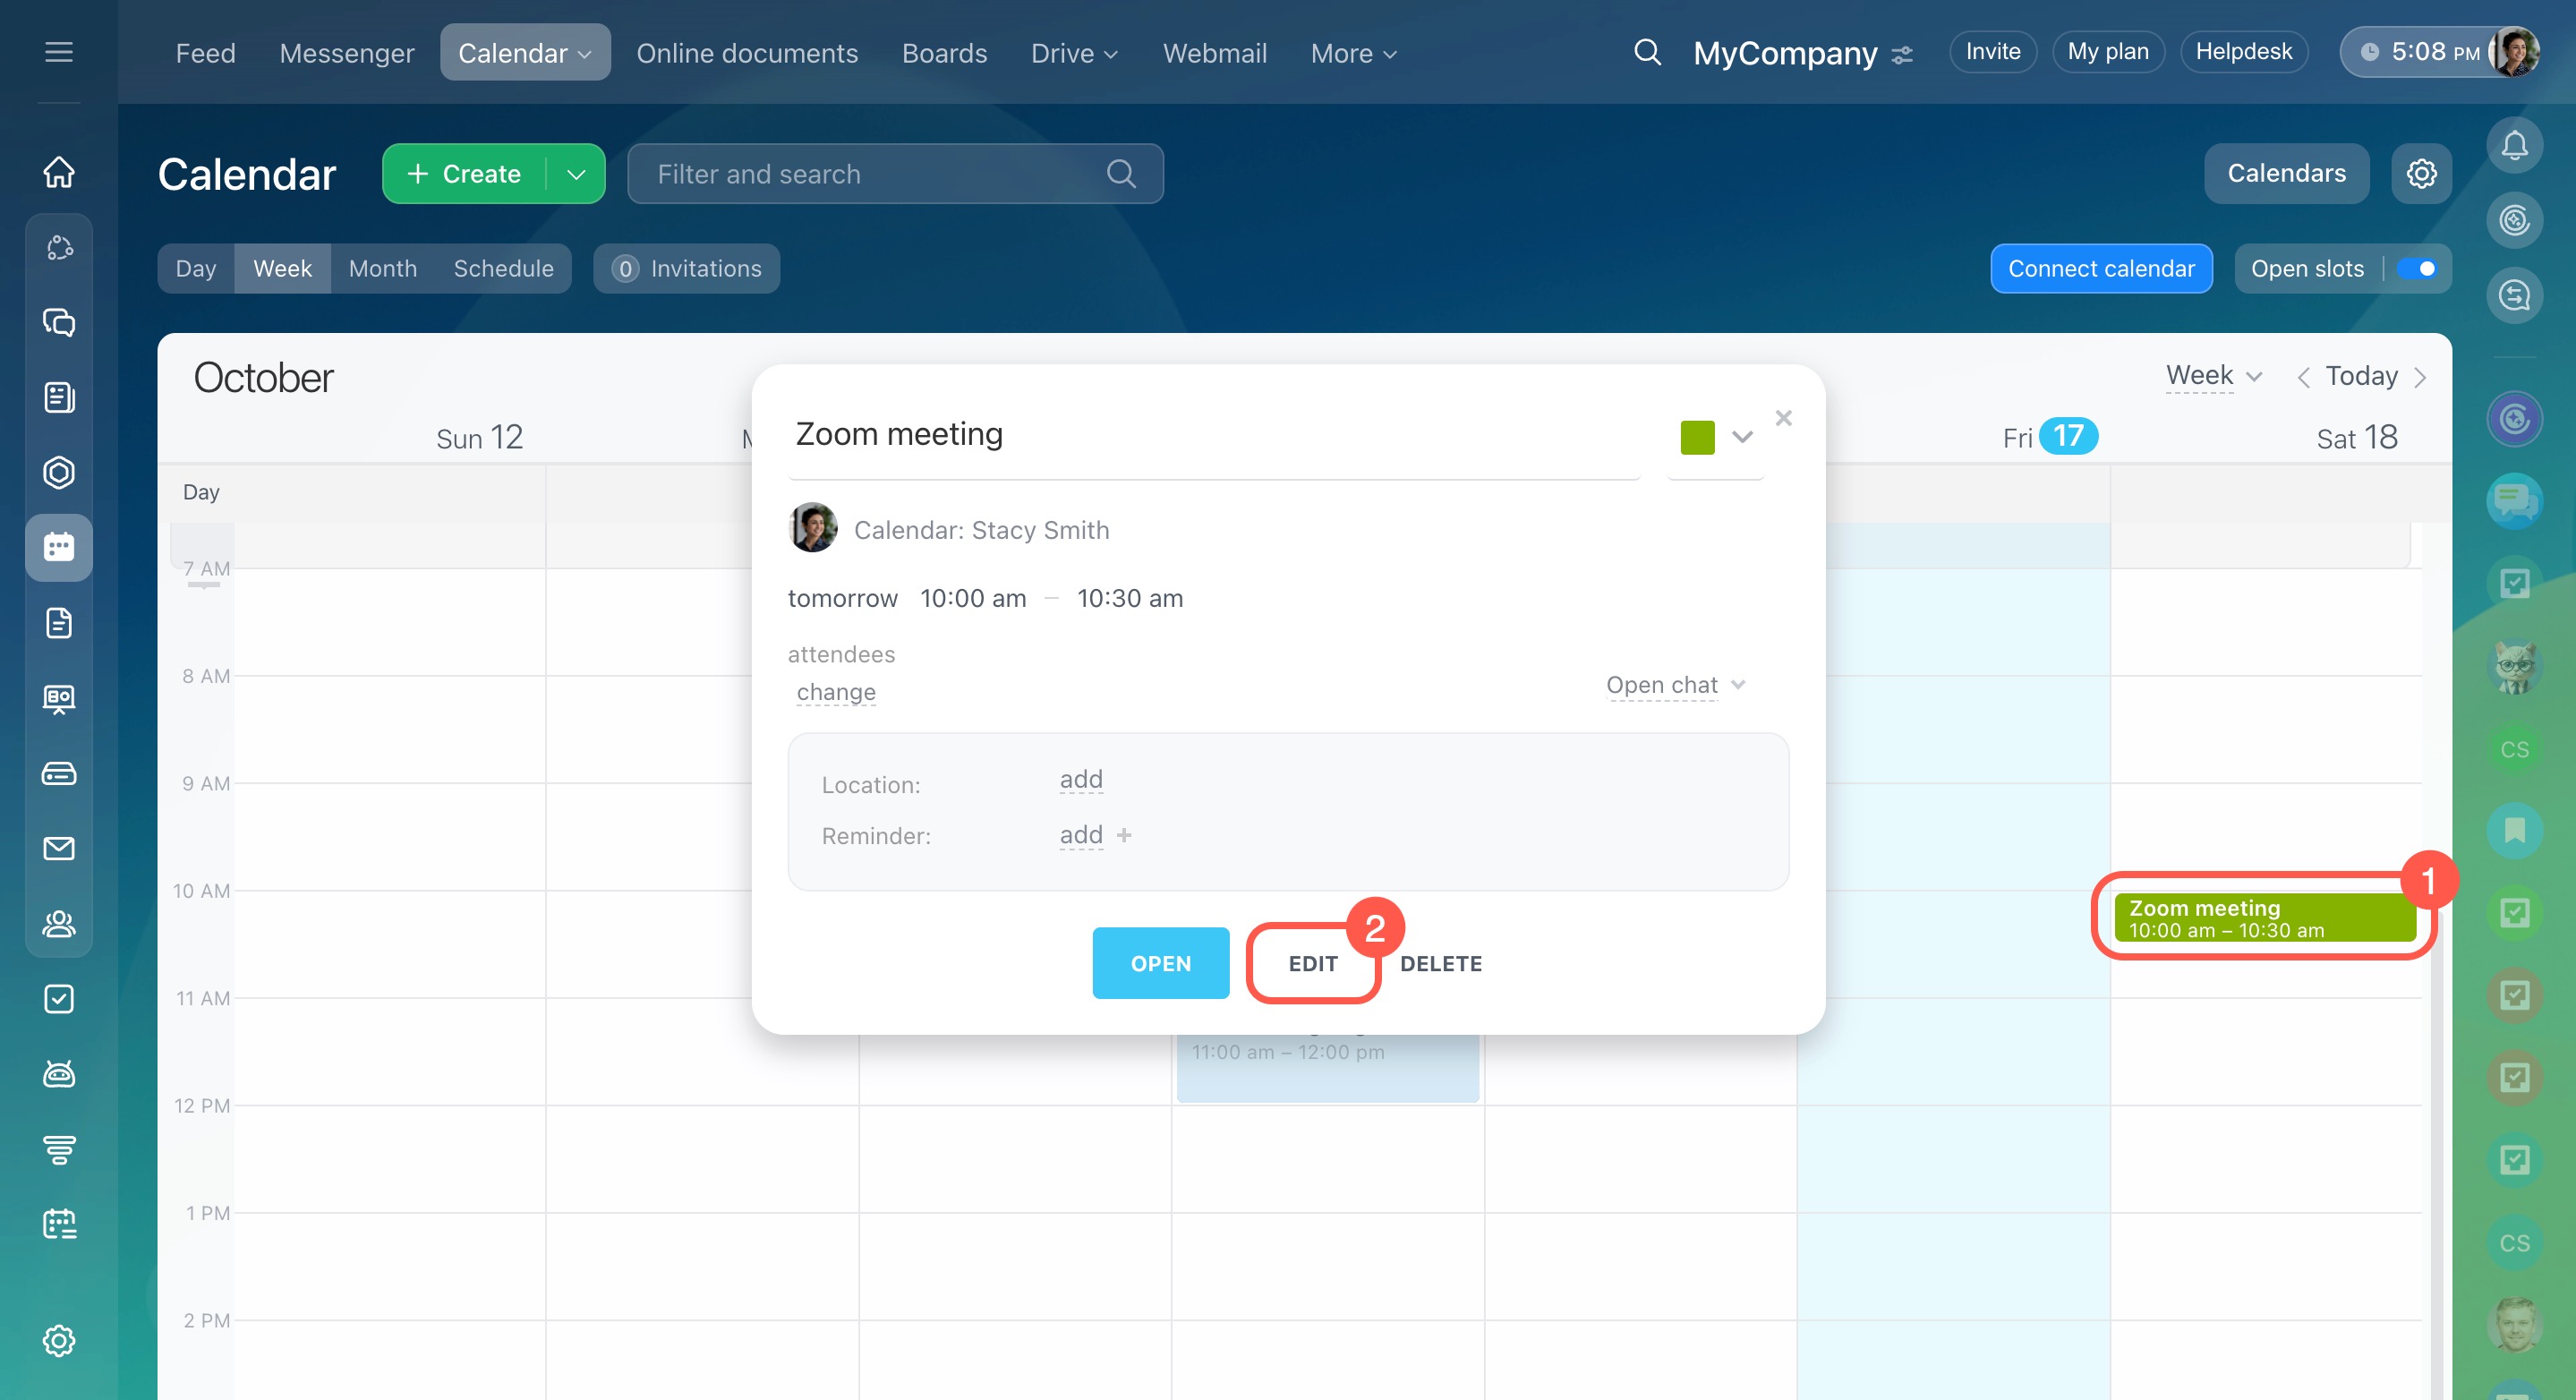This screenshot has width=2576, height=1400.
Task: Toggle the Open slots switch
Action: pos(2417,268)
